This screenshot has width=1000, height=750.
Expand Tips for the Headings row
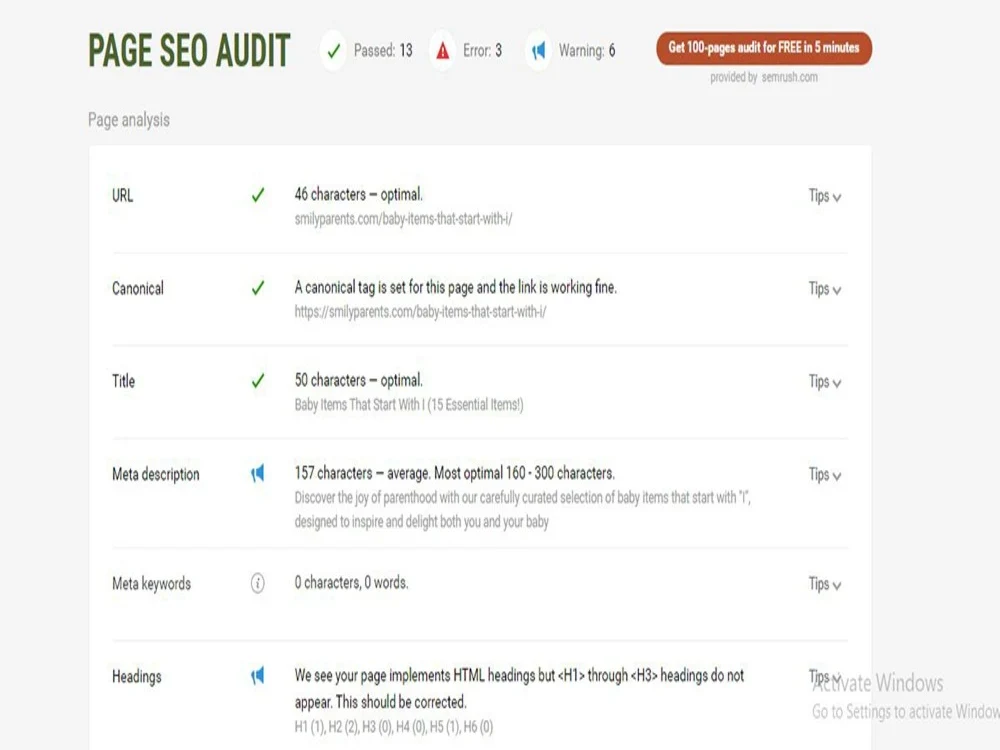(825, 676)
